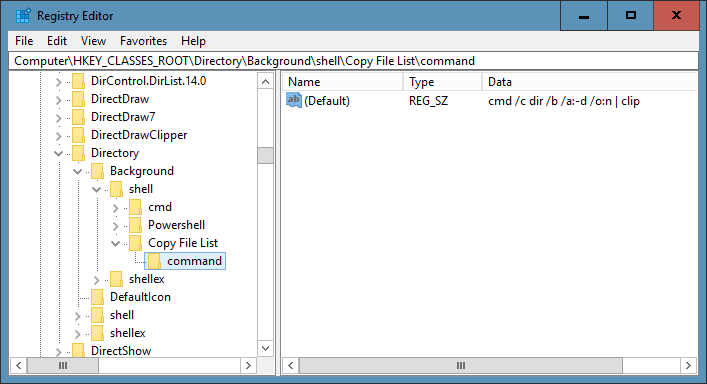Select the DirectShow key label
The width and height of the screenshot is (707, 384).
tap(121, 351)
